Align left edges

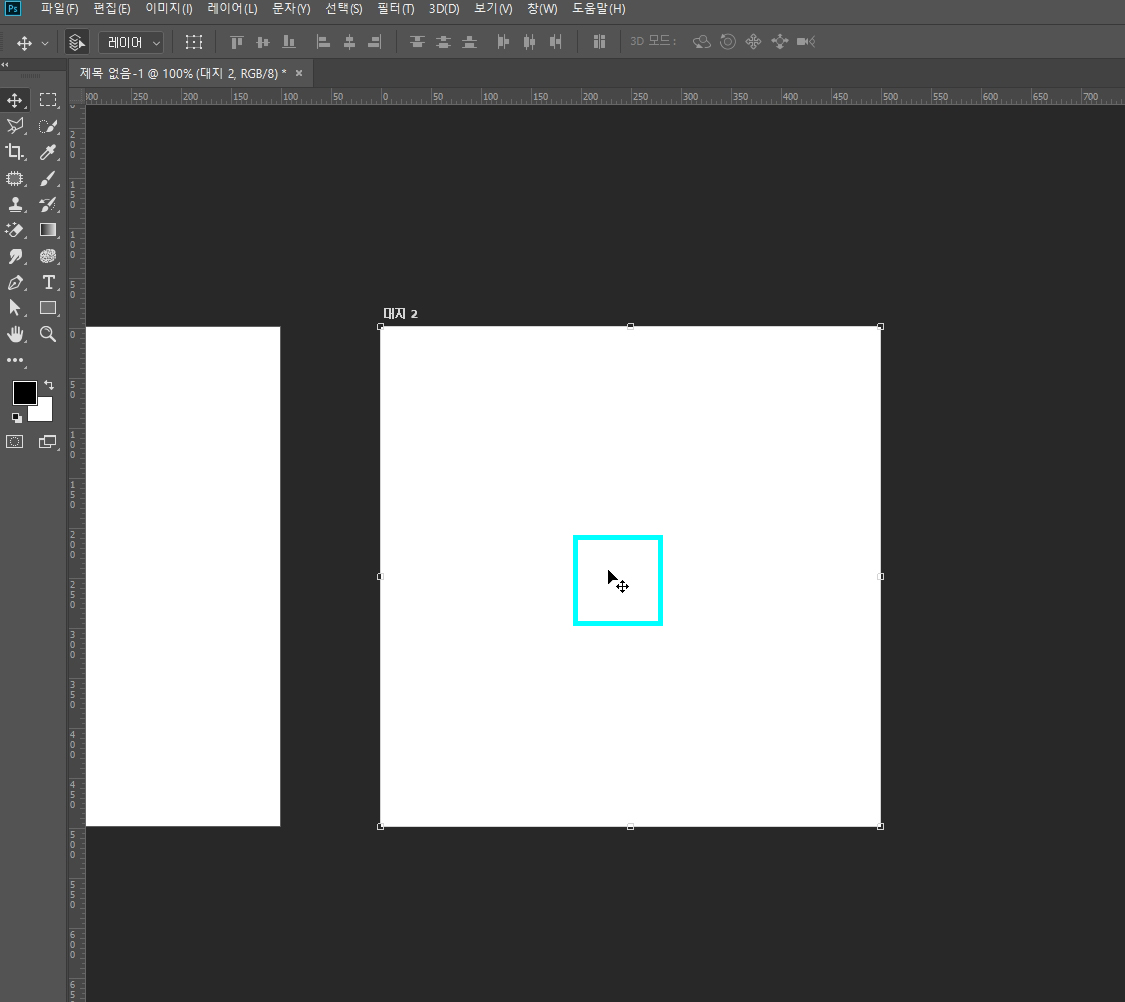pyautogui.click(x=324, y=42)
